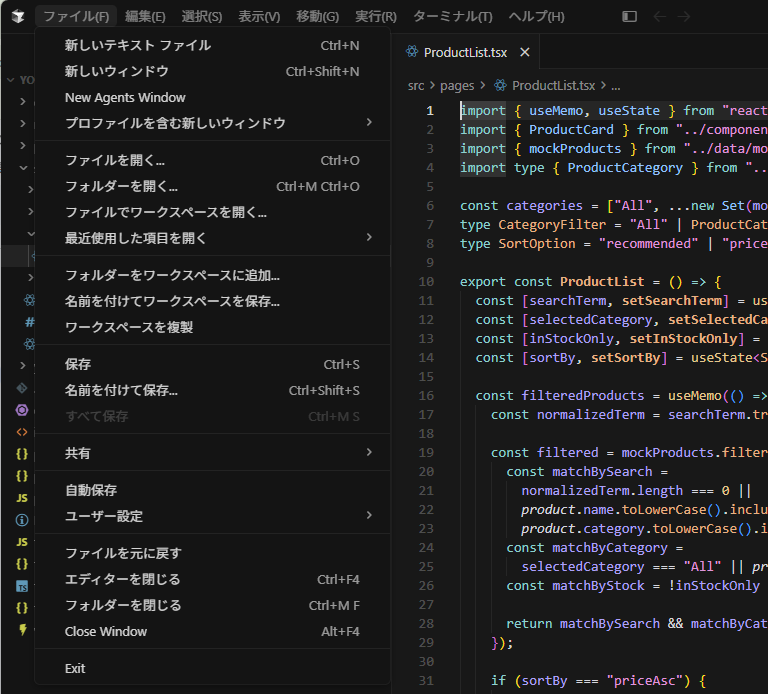The height and width of the screenshot is (694, 768).
Task: Choose 名前を付けて保存...
Action: (213, 390)
